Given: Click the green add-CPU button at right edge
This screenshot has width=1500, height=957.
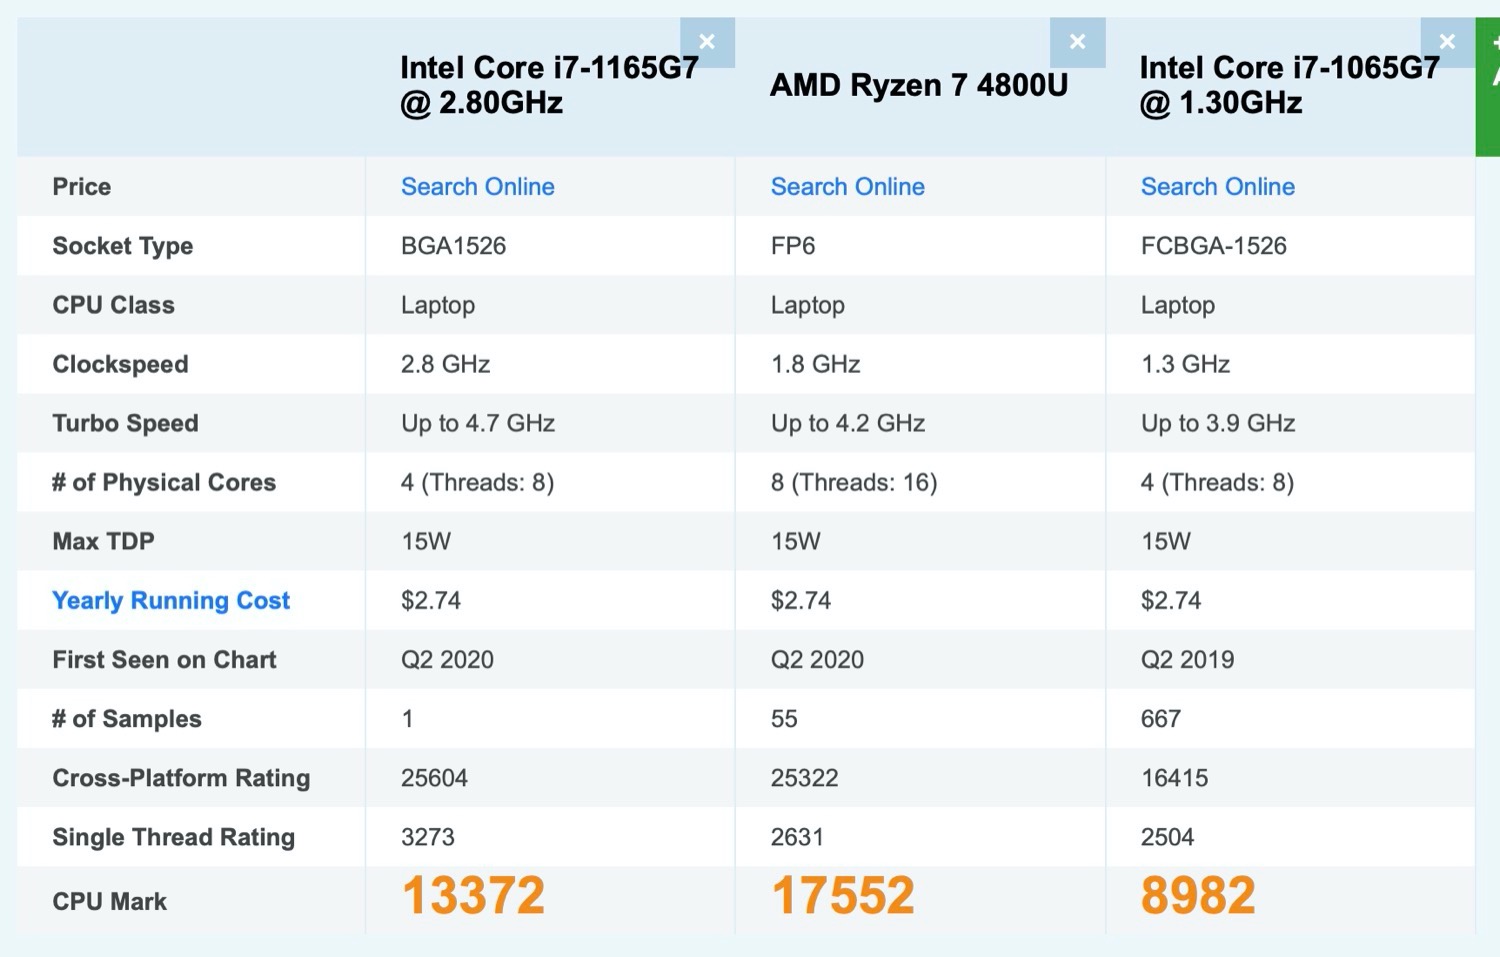Looking at the screenshot, I should point(1489,87).
